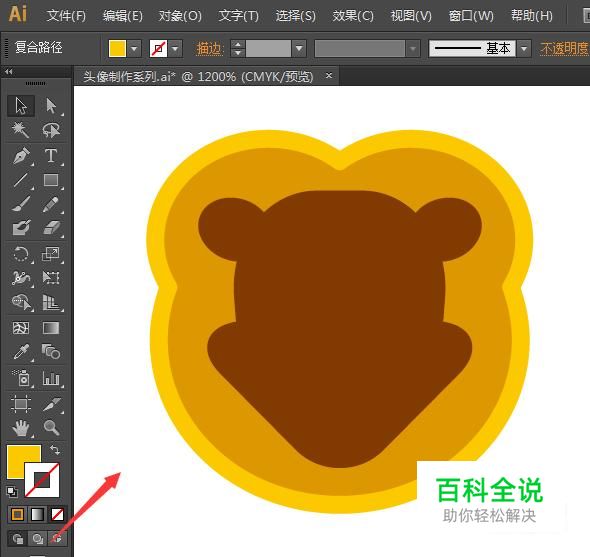The image size is (590, 557).
Task: Click stroke weight stepper arrows
Action: tap(237, 49)
